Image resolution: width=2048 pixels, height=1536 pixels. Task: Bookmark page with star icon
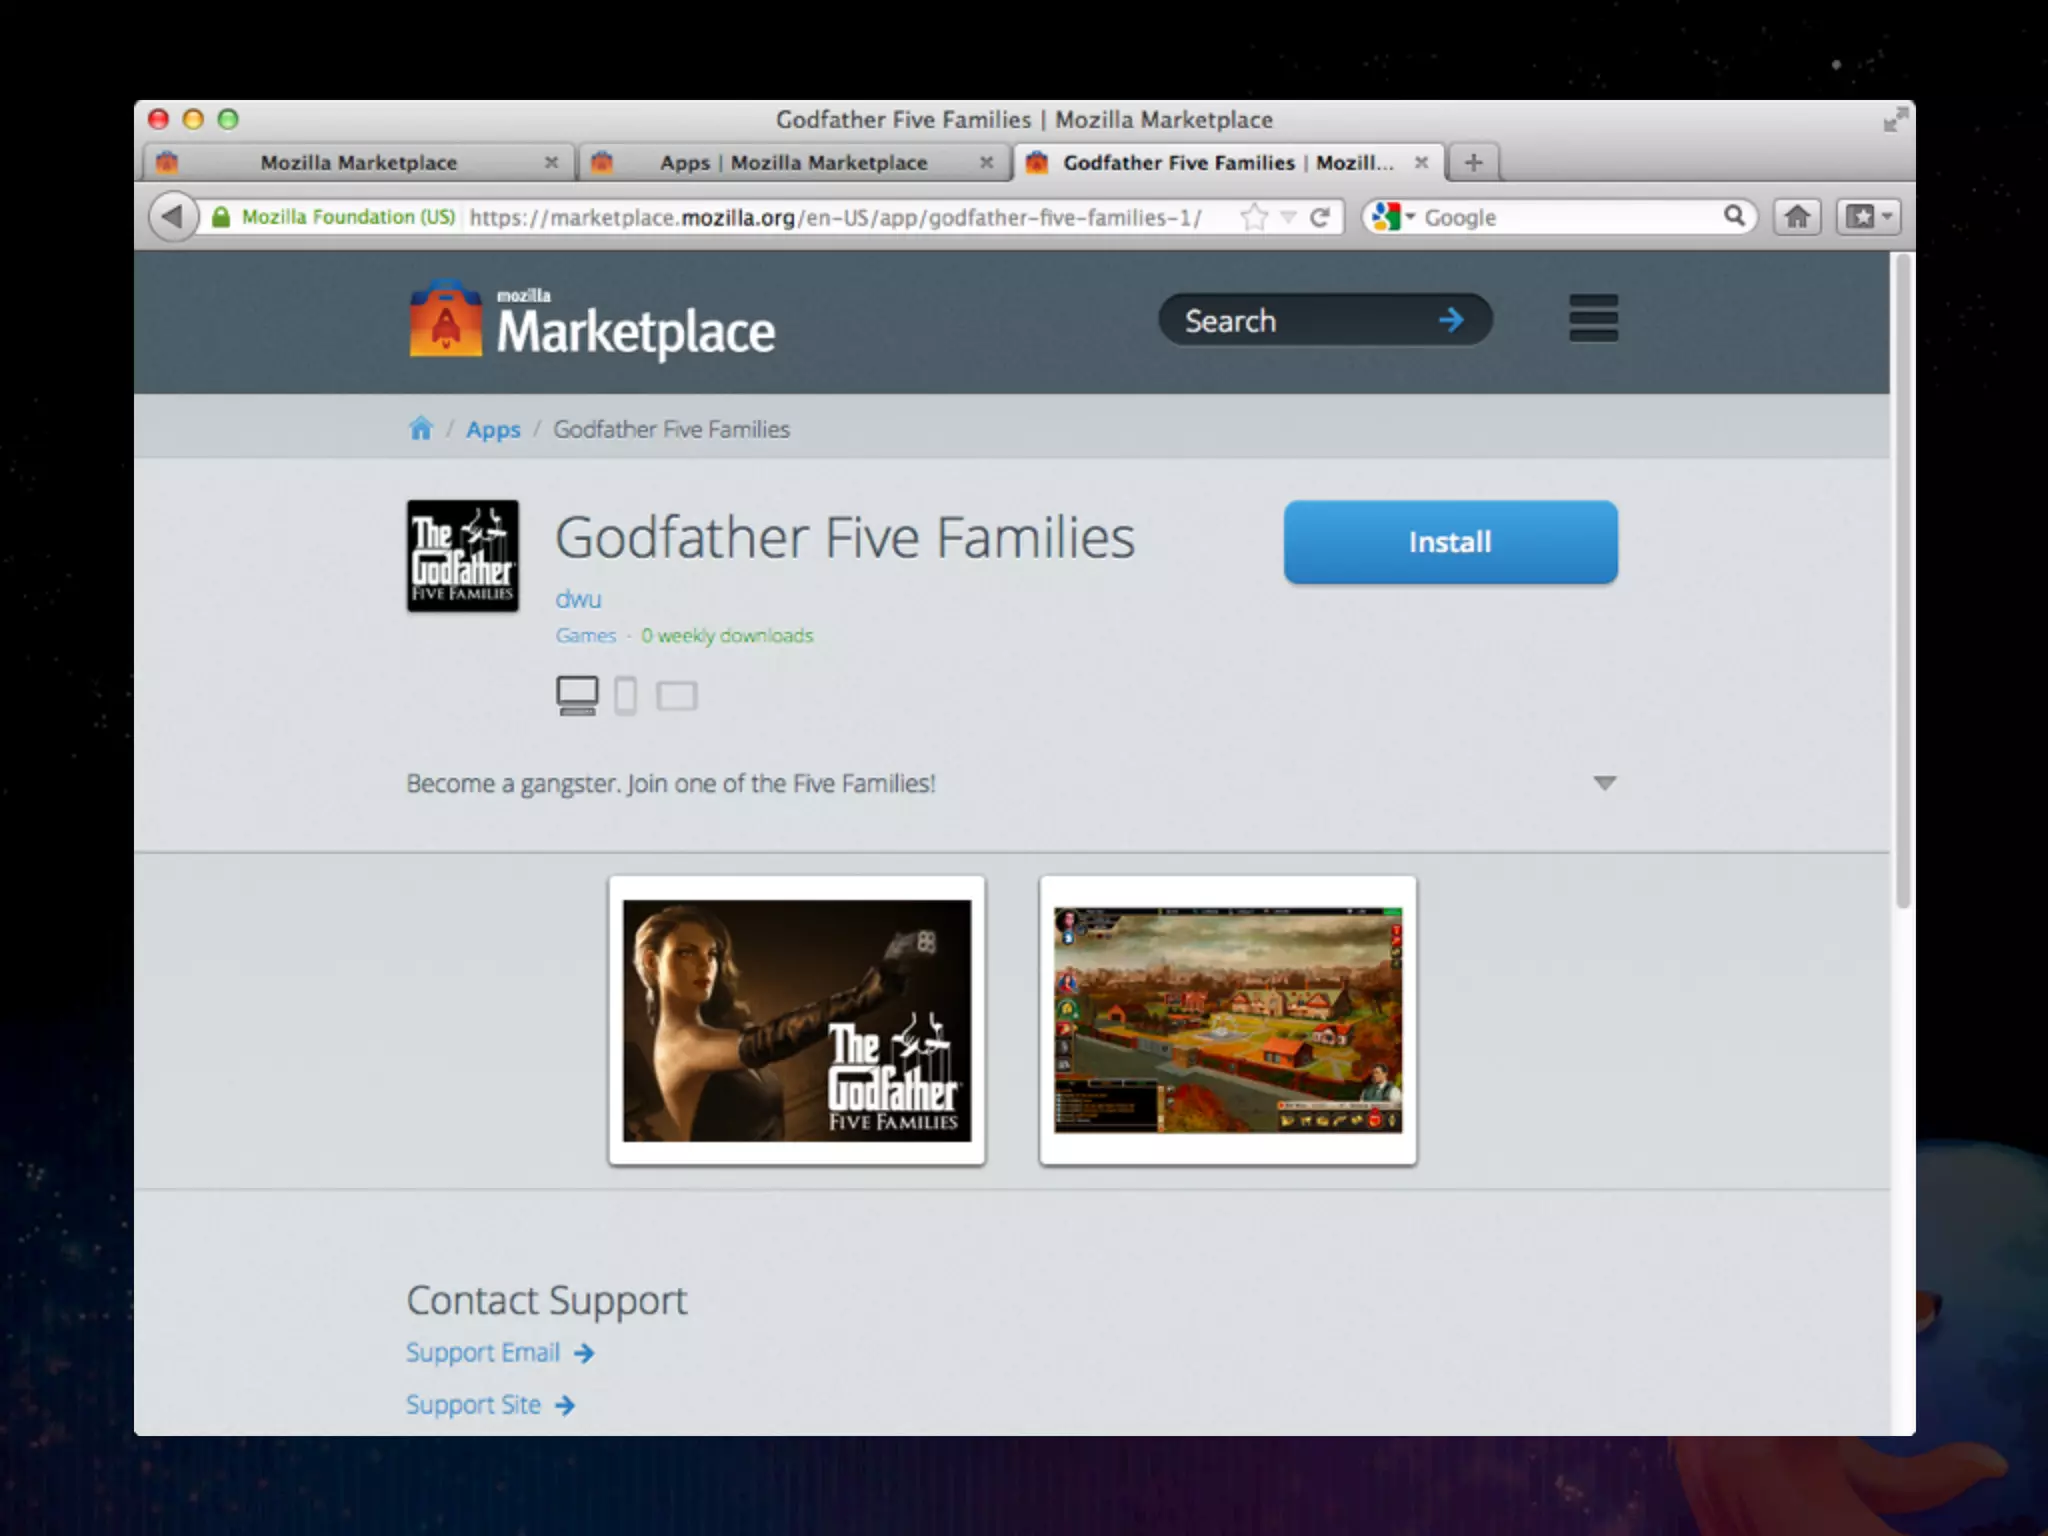(1253, 217)
